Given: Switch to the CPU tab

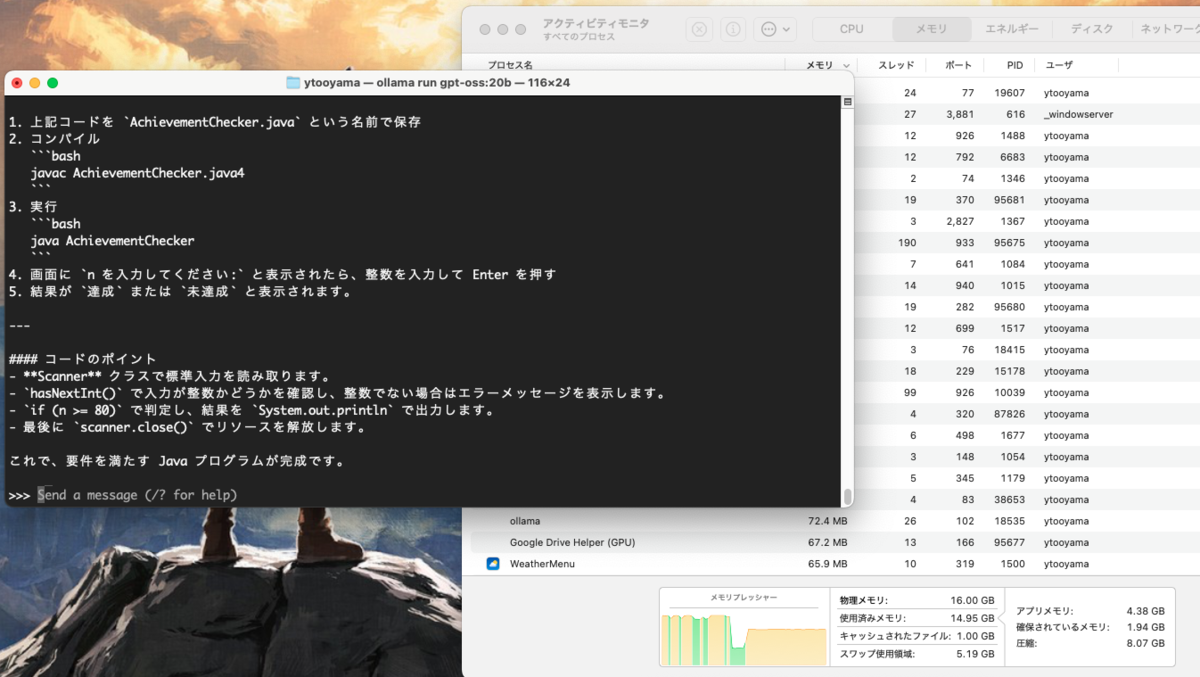Looking at the screenshot, I should (851, 29).
